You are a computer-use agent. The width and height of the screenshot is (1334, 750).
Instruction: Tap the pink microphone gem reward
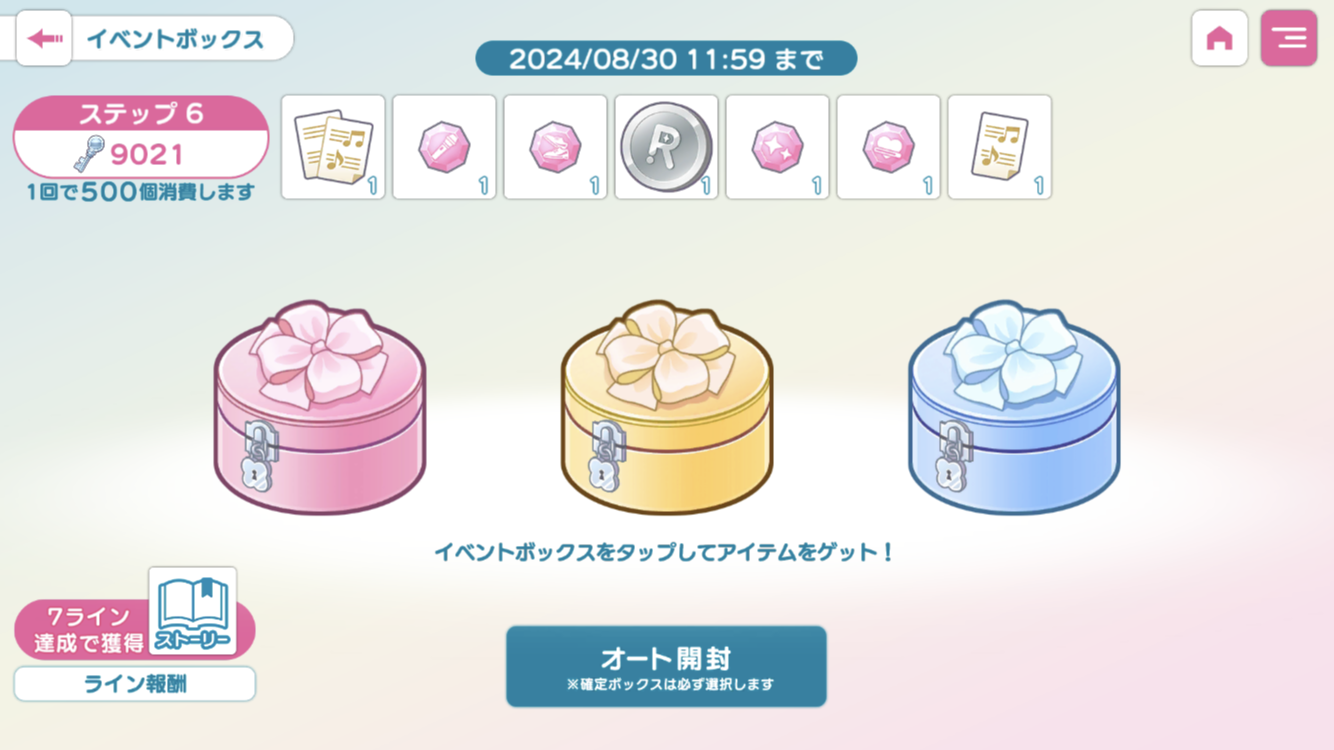pos(444,147)
